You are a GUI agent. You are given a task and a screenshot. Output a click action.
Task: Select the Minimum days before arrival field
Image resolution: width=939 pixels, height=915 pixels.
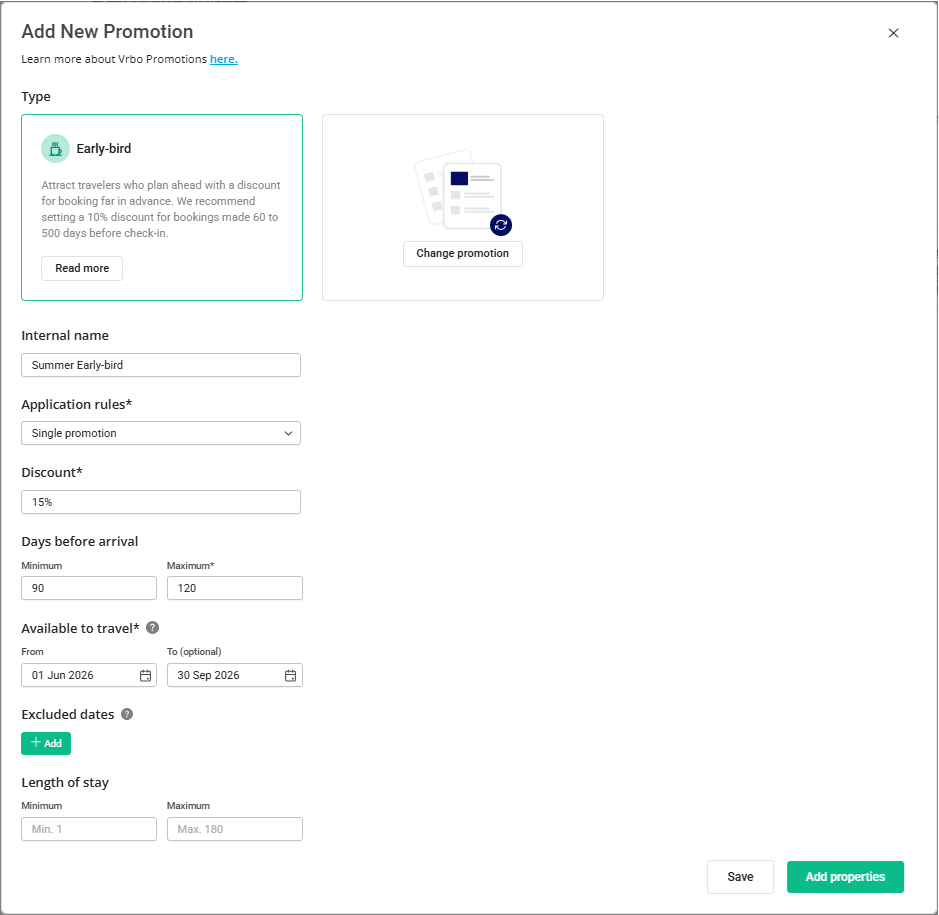pos(88,588)
